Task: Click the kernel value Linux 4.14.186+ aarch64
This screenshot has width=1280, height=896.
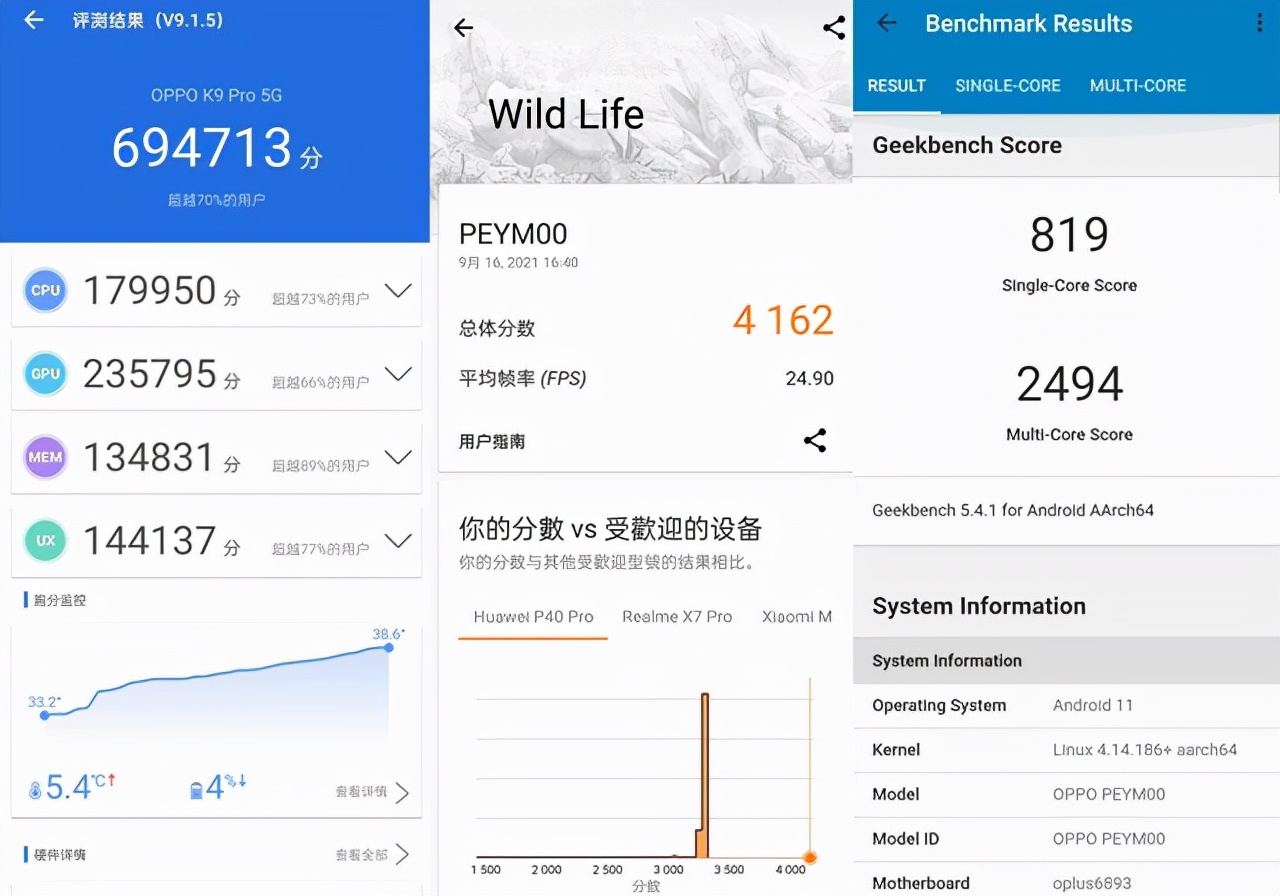Action: pyautogui.click(x=1145, y=749)
